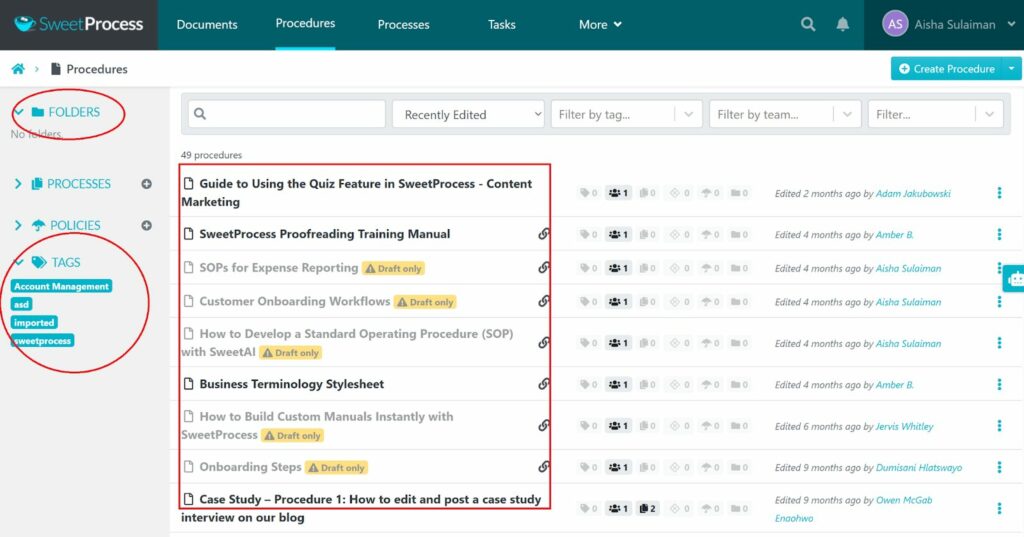Click the search magnifier icon in top navigation
The height and width of the screenshot is (537, 1024).
[x=808, y=24]
